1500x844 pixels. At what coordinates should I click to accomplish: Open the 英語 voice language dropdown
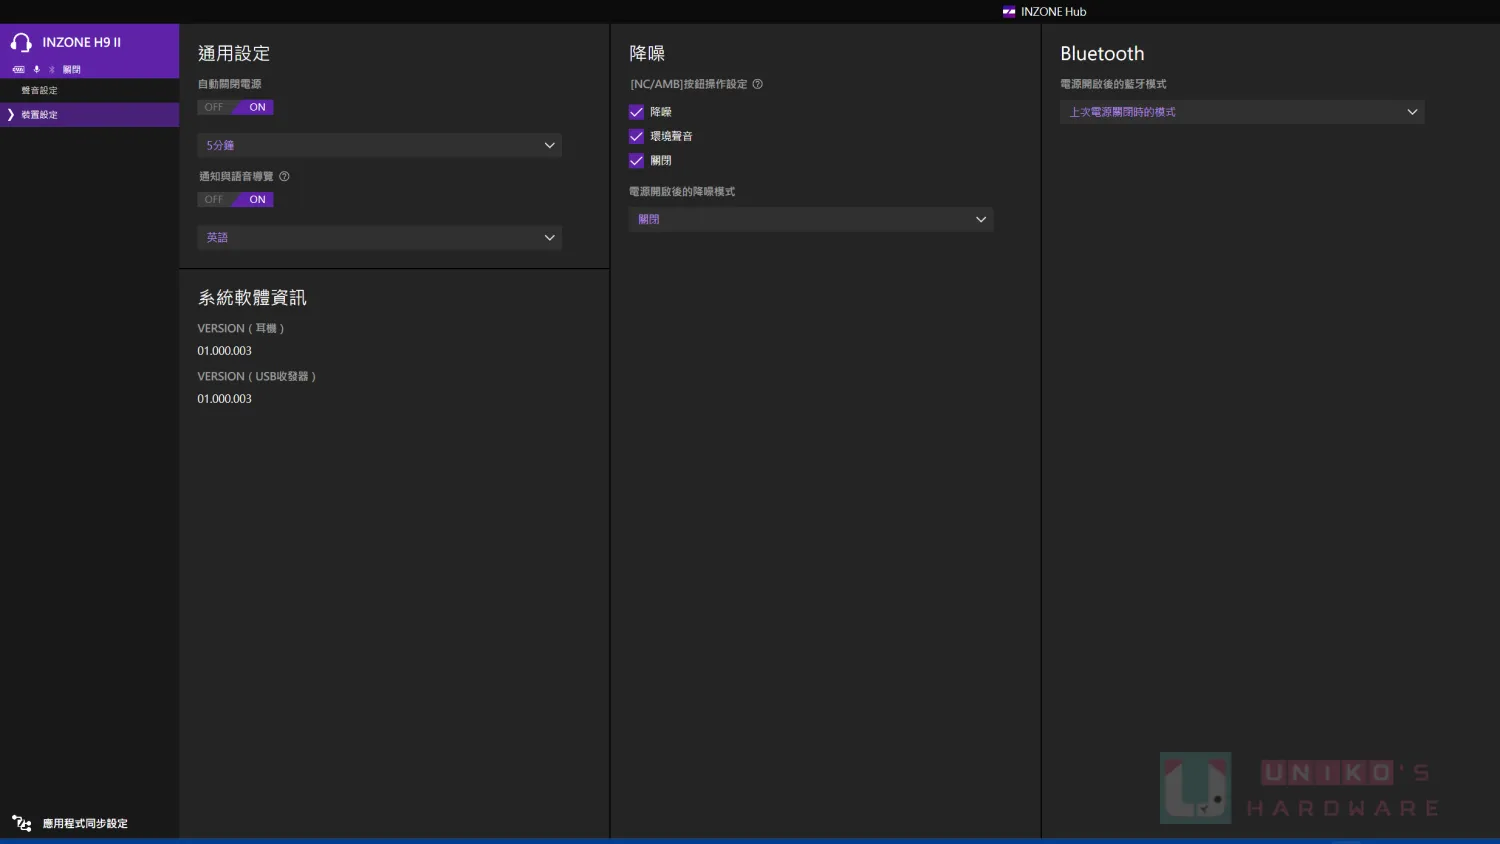379,237
